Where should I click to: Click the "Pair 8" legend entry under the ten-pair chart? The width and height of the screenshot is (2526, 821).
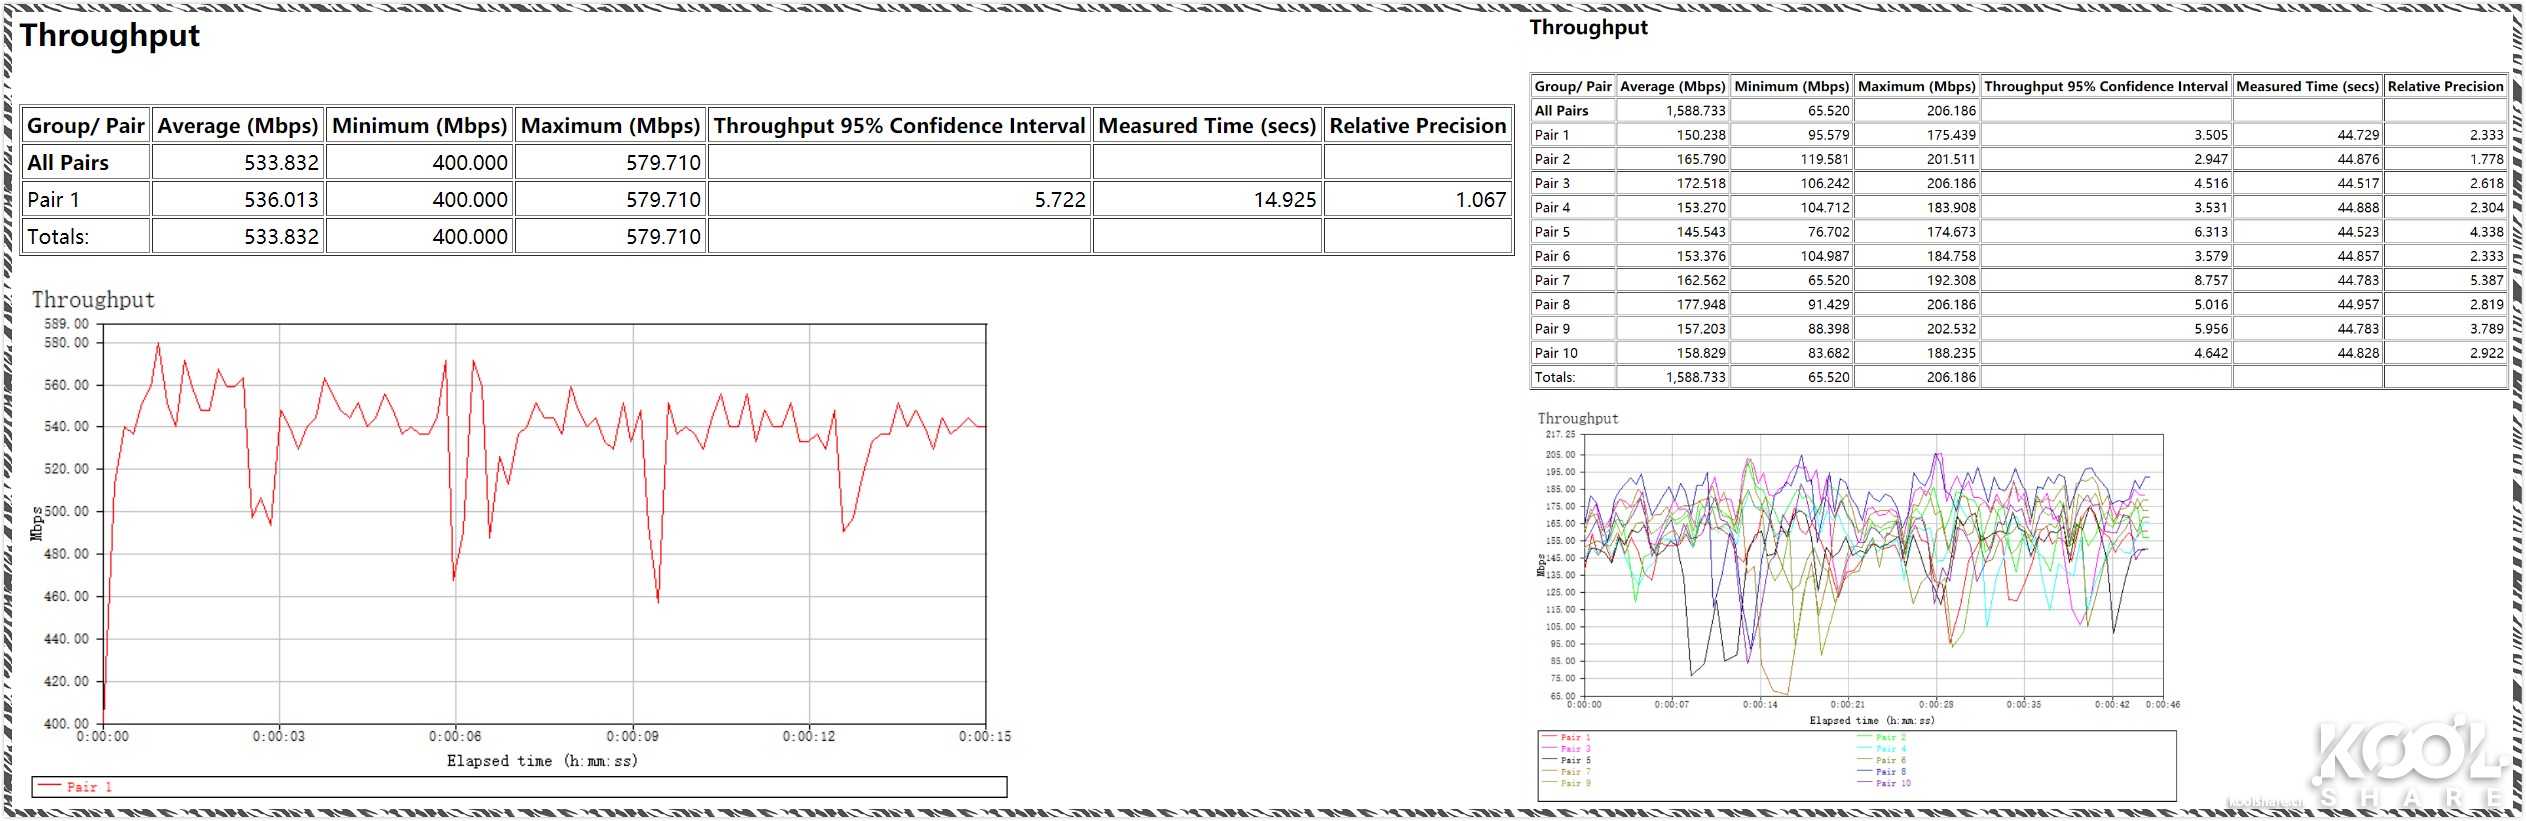(x=1891, y=772)
